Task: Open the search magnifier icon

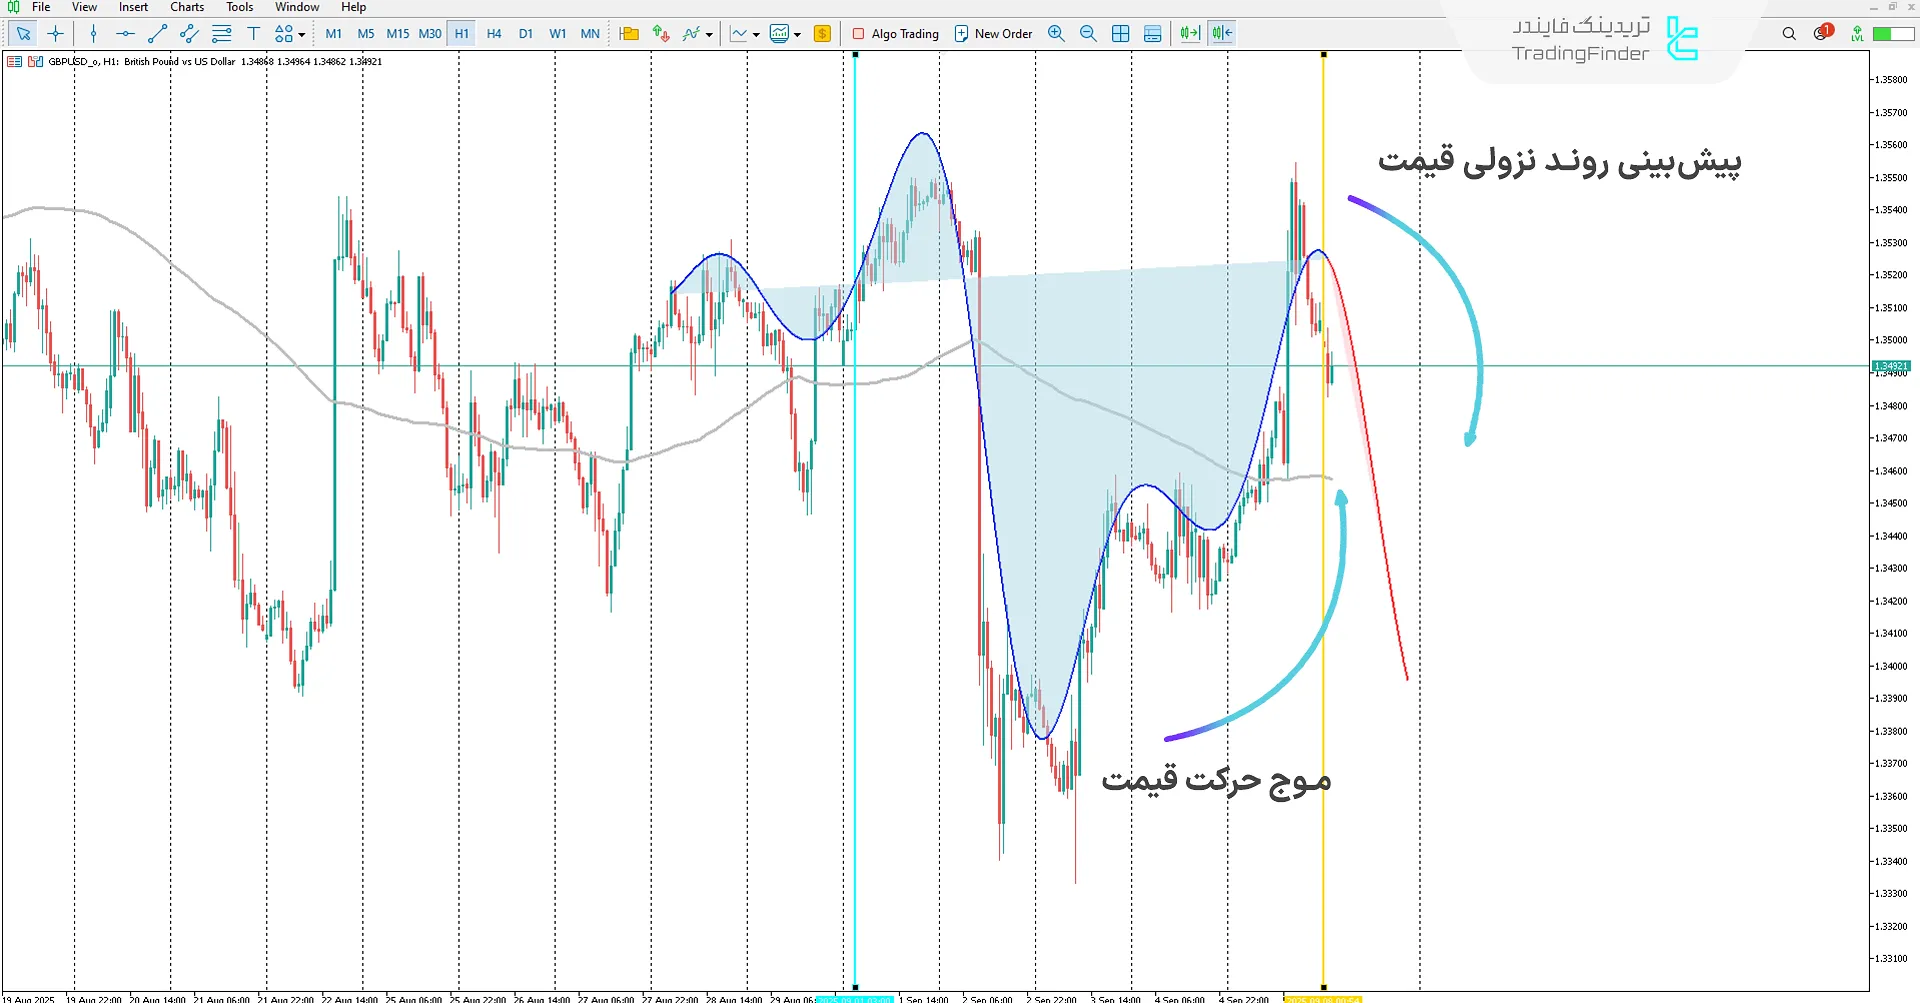Action: [x=1789, y=34]
